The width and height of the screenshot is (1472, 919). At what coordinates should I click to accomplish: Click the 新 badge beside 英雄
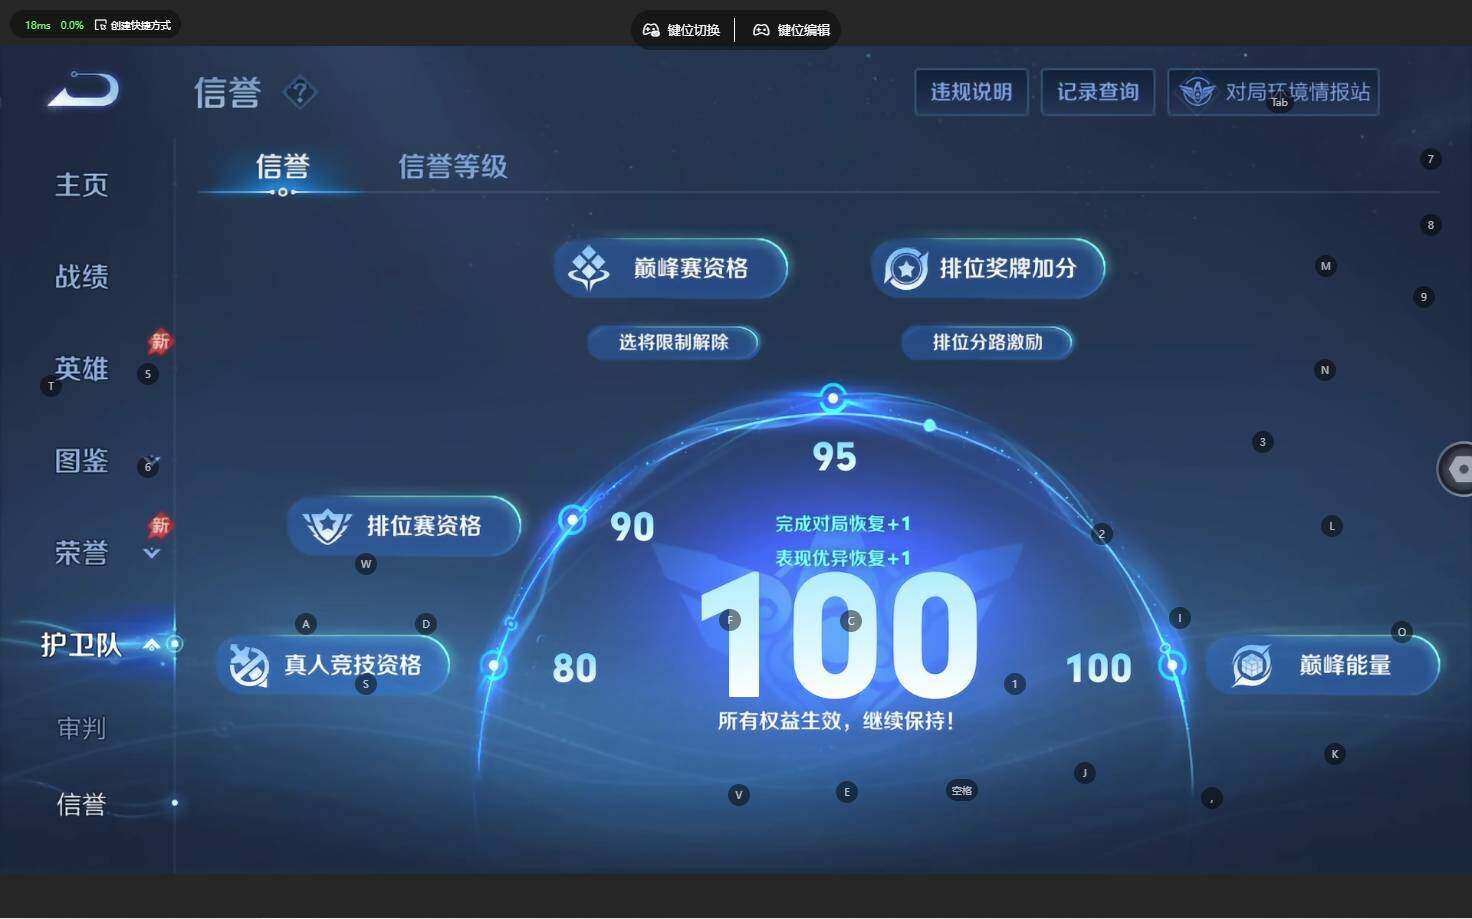point(160,342)
